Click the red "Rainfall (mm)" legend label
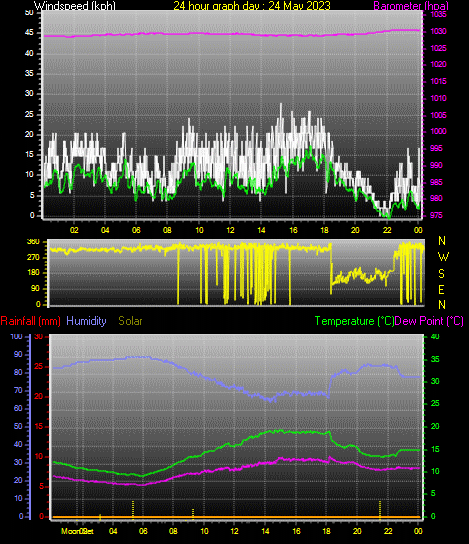 click(31, 321)
